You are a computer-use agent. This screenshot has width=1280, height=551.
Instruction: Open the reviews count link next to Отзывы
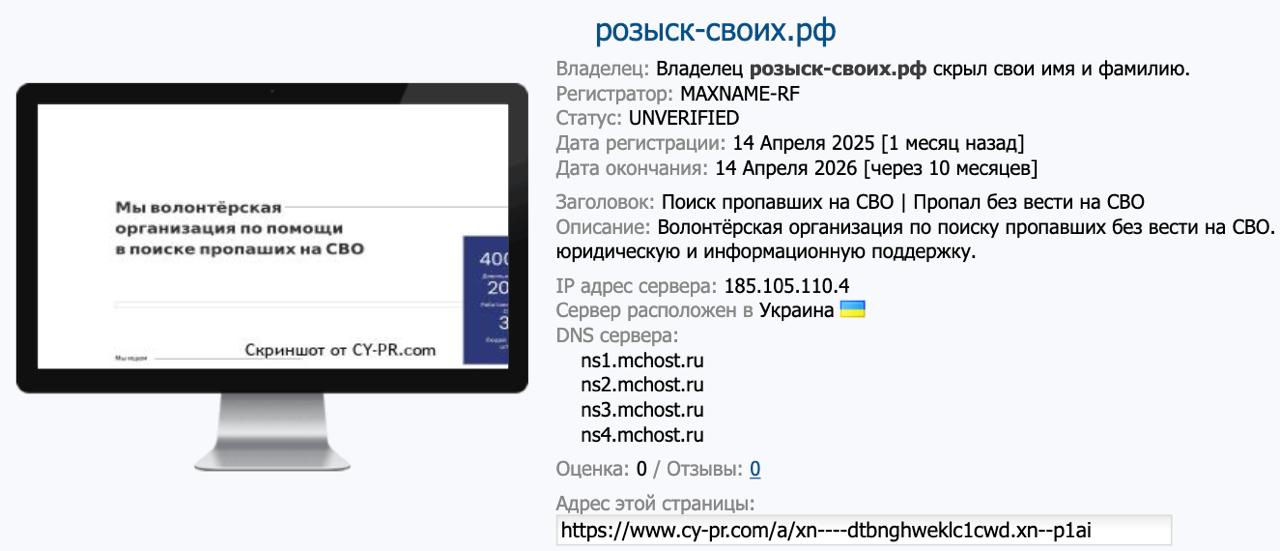click(755, 468)
